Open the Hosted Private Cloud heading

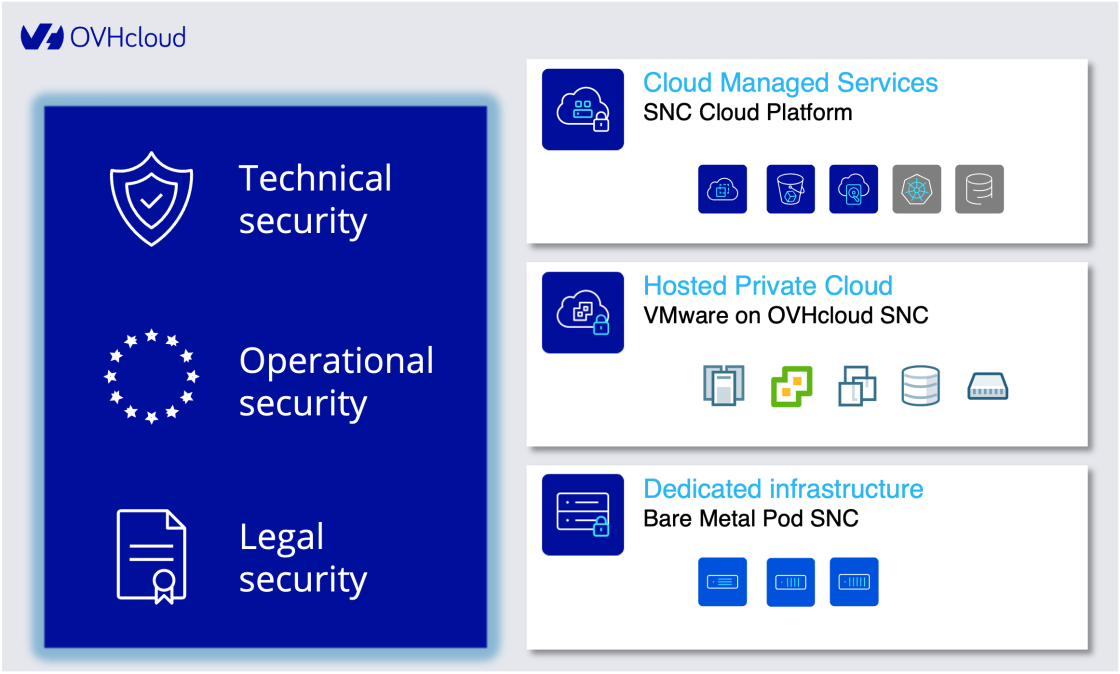click(768, 286)
